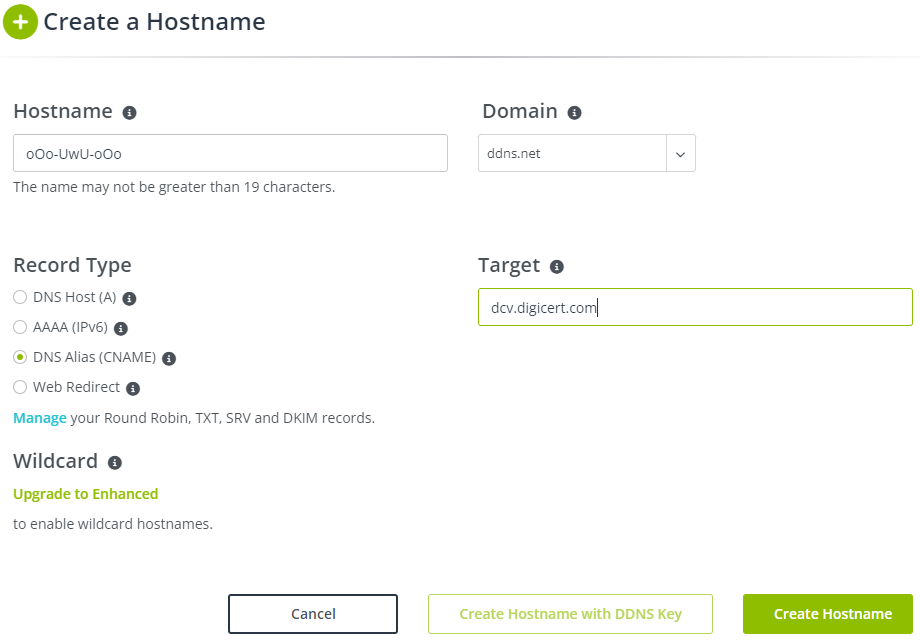Select the DNS Alias (CNAME) radio button
Image resolution: width=920 pixels, height=642 pixels.
(20, 357)
